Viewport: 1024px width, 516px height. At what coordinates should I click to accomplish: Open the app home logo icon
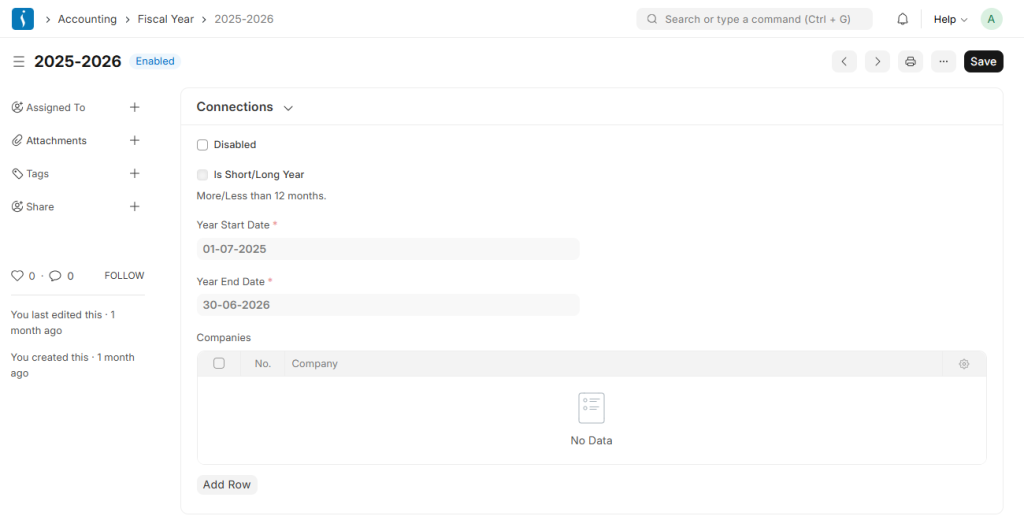pyautogui.click(x=23, y=19)
